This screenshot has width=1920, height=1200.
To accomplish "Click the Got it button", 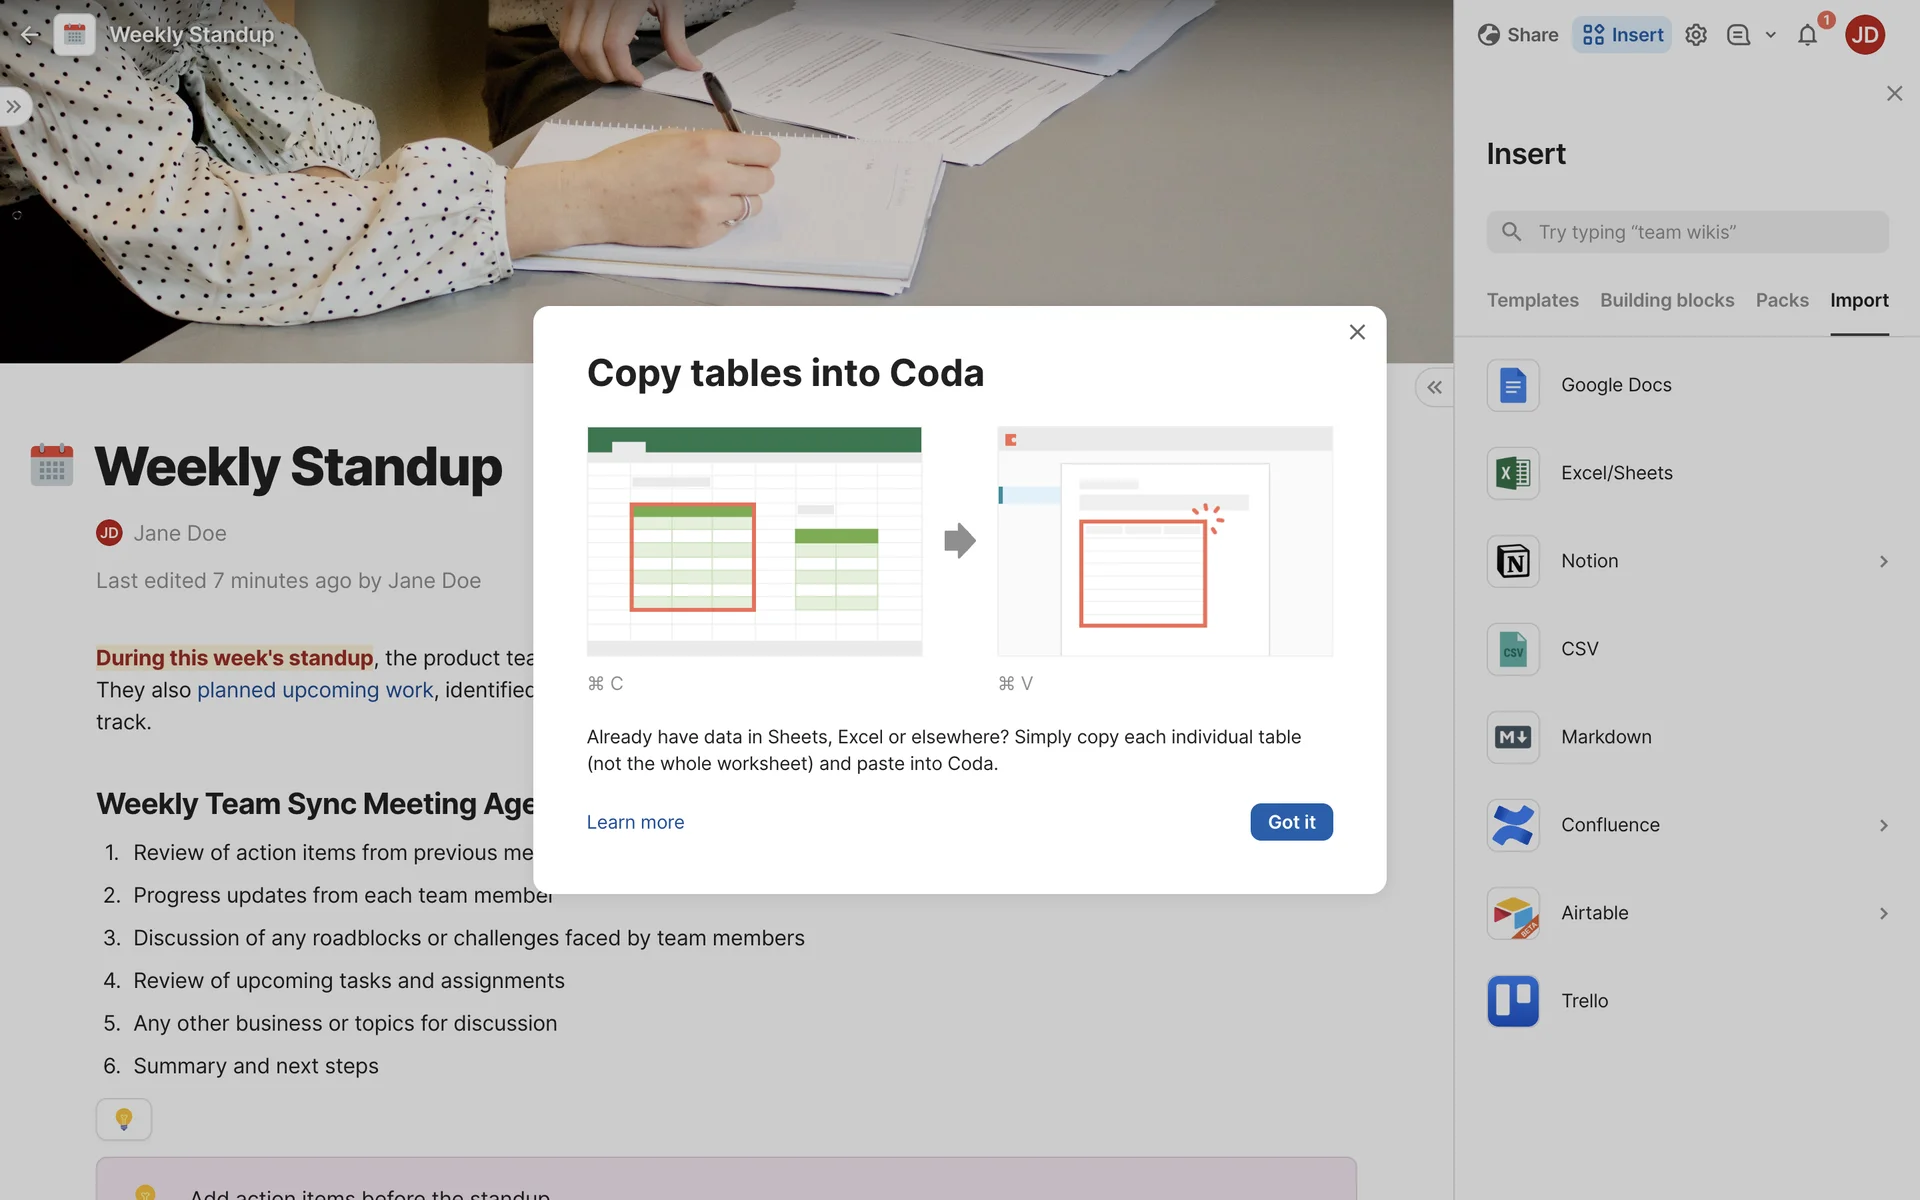I will pyautogui.click(x=1290, y=822).
